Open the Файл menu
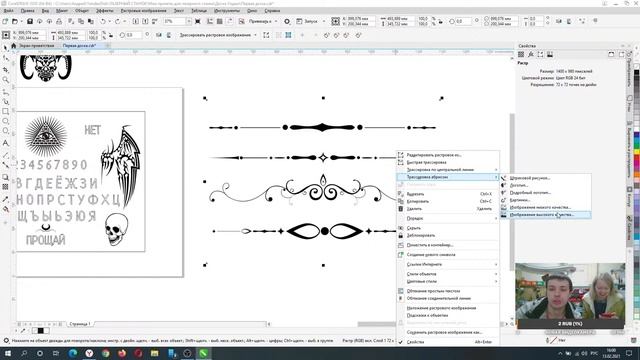This screenshot has width=640, height=360. click(x=8, y=11)
